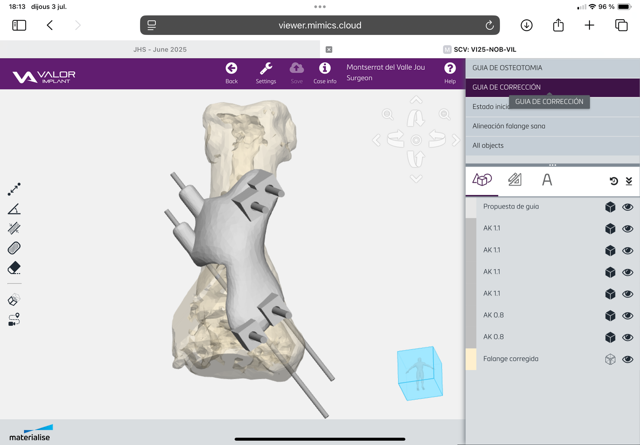Select the All objects view
The width and height of the screenshot is (640, 445).
pyautogui.click(x=489, y=146)
